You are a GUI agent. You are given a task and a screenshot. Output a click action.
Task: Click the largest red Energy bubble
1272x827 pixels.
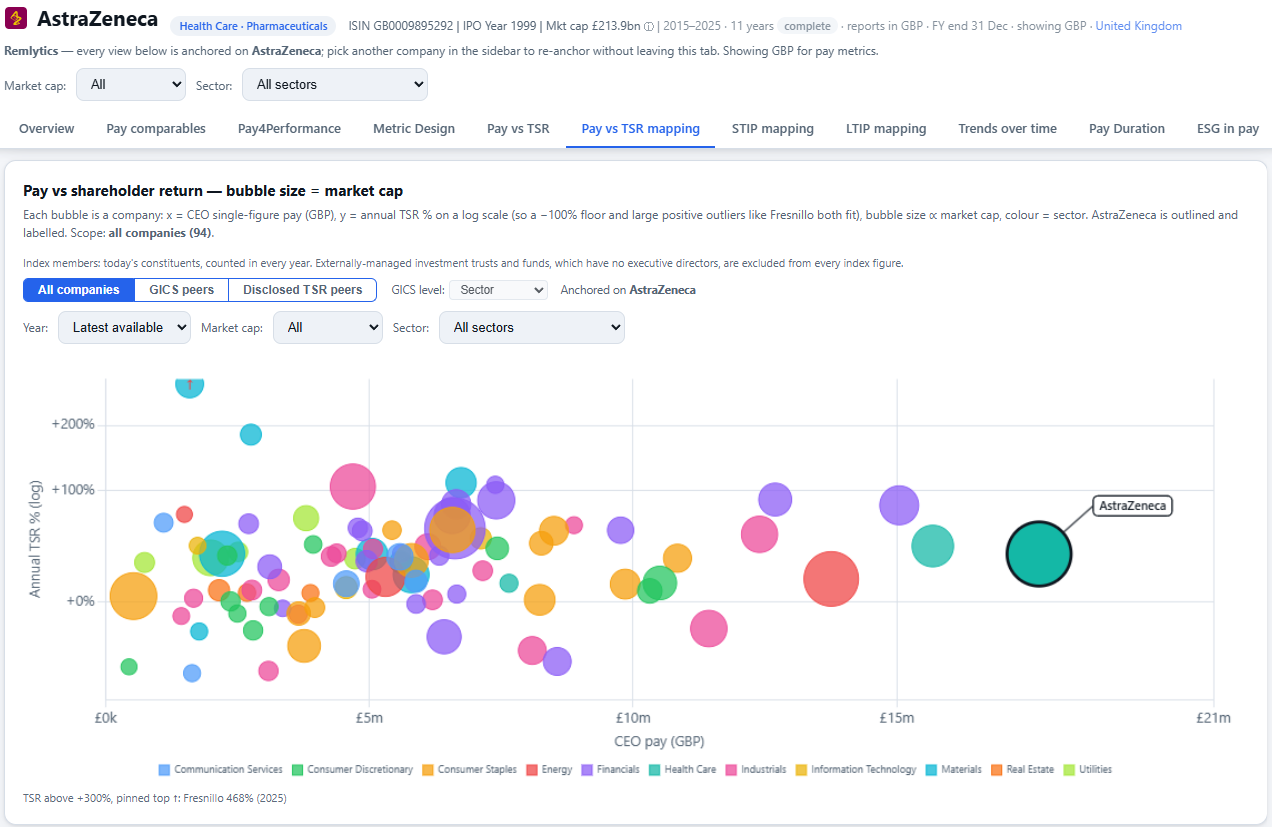point(831,578)
